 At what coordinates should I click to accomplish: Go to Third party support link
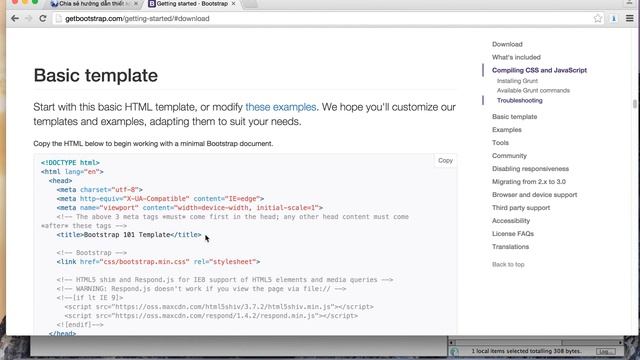521,208
